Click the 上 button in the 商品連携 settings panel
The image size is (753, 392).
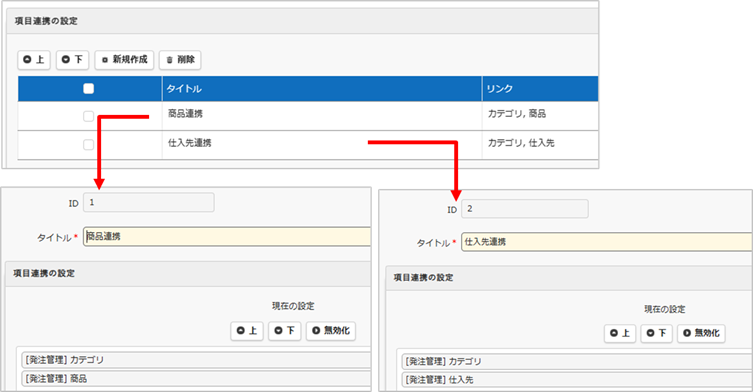(247, 331)
